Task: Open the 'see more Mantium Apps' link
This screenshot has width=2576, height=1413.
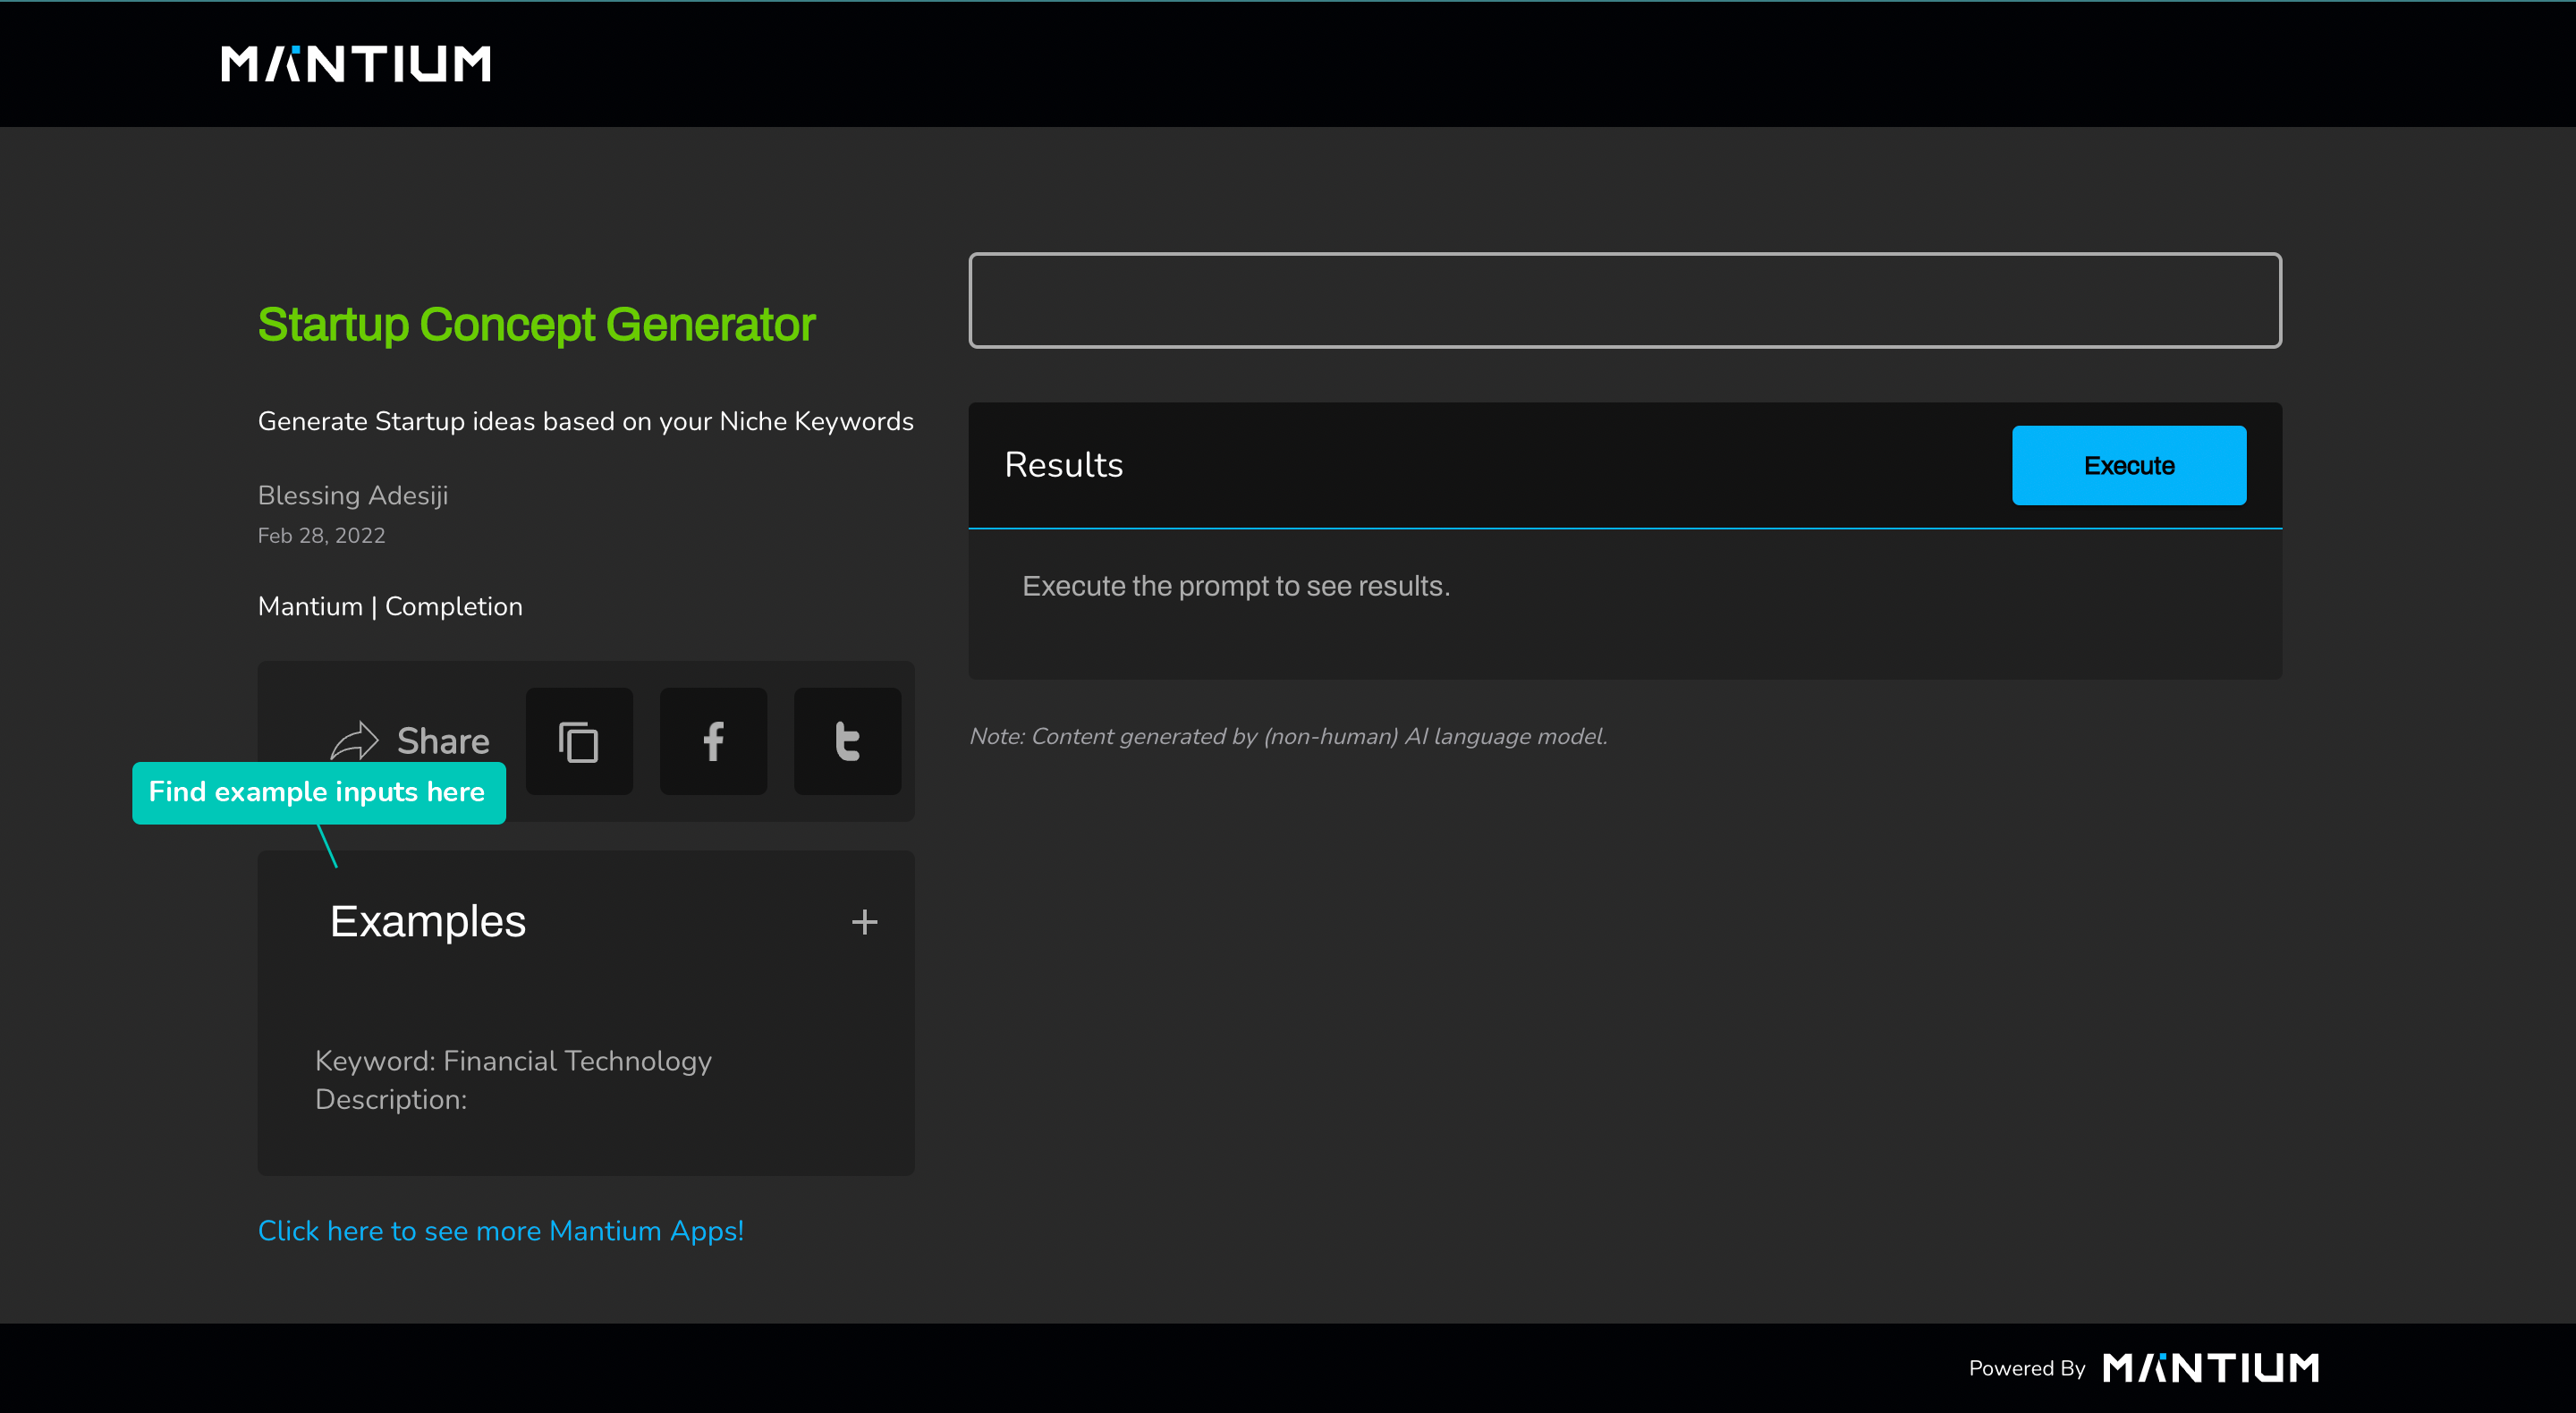Action: (x=500, y=1230)
